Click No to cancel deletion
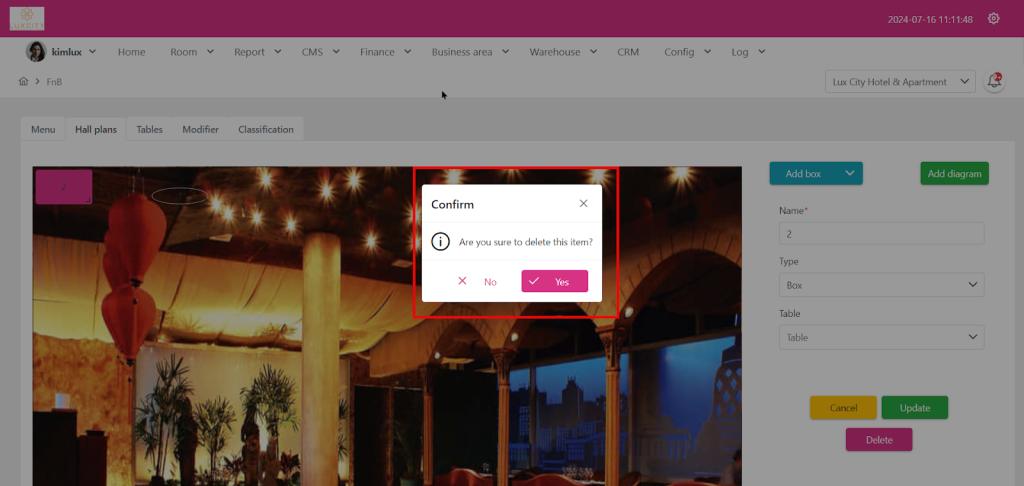The width and height of the screenshot is (1024, 486). [x=478, y=282]
